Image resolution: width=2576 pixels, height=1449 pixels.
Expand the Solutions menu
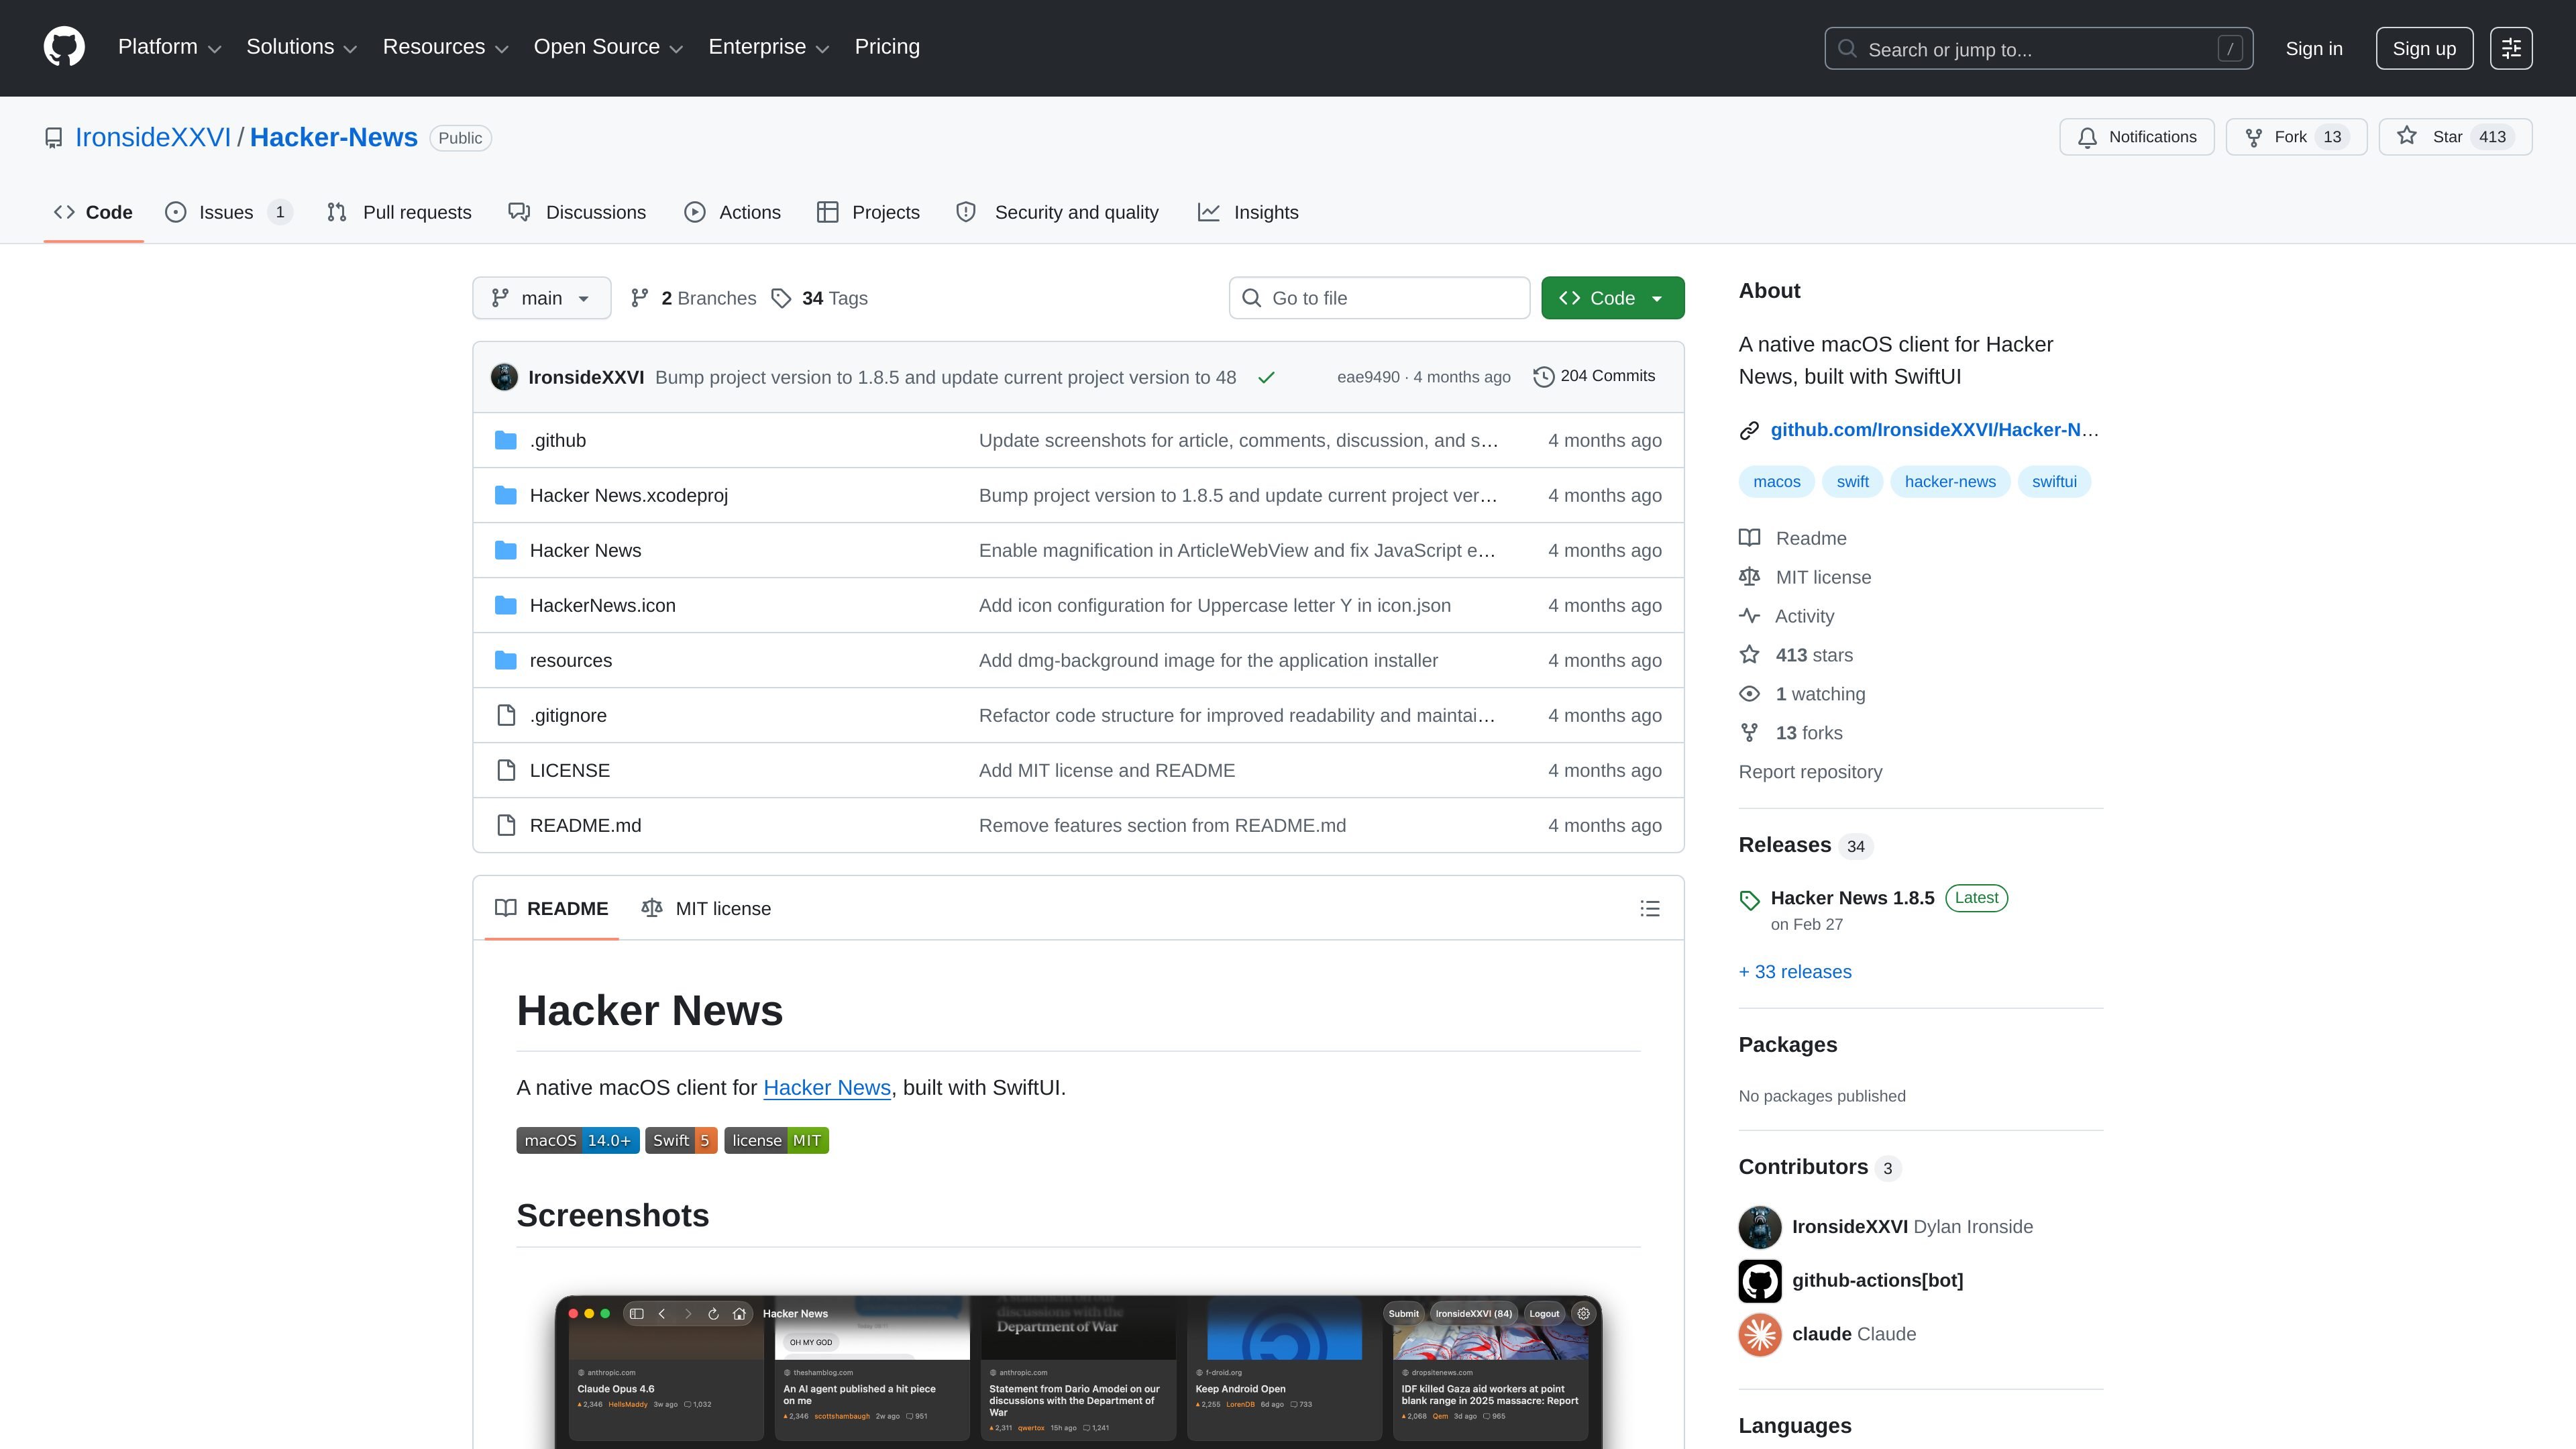pos(301,47)
